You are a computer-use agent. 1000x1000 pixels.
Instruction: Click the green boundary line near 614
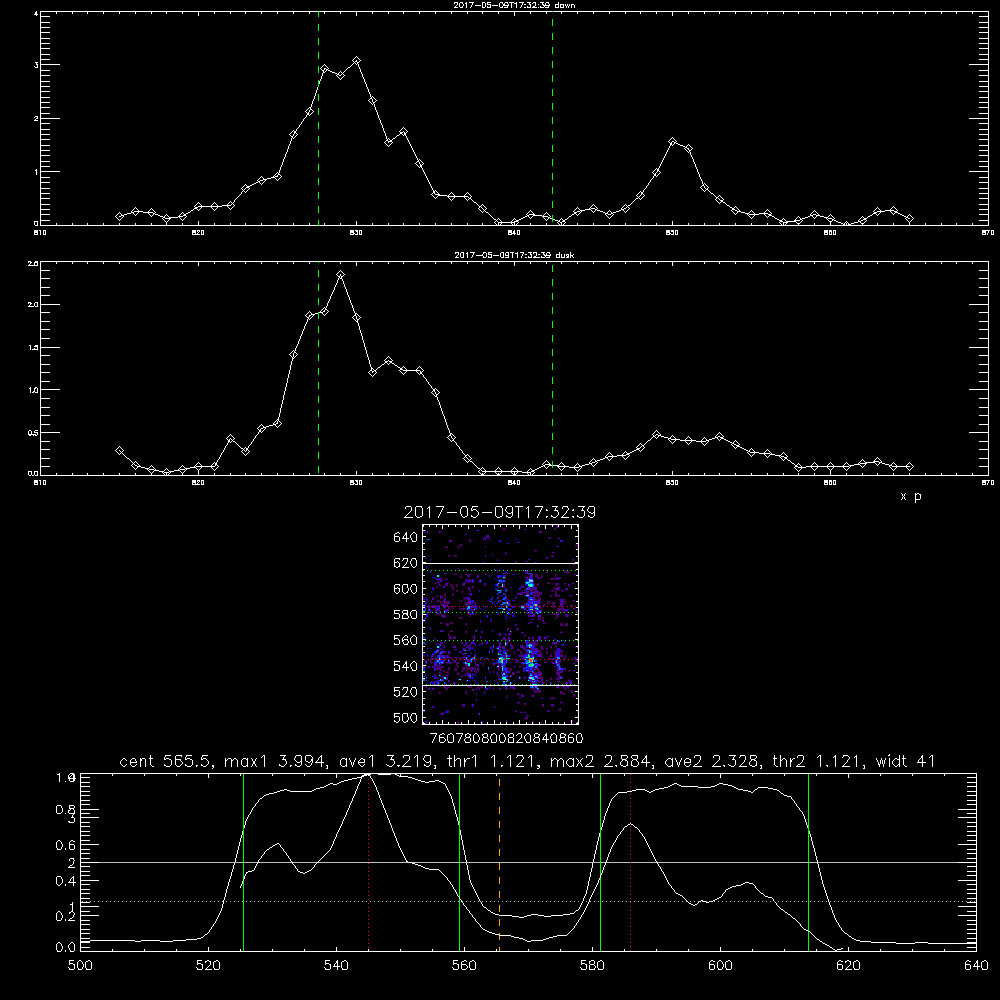[x=809, y=862]
